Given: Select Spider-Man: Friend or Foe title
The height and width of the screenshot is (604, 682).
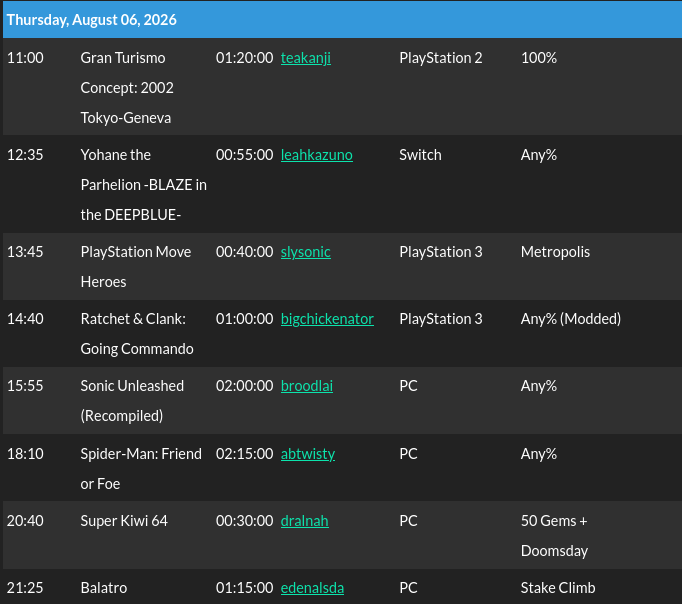Looking at the screenshot, I should point(141,469).
